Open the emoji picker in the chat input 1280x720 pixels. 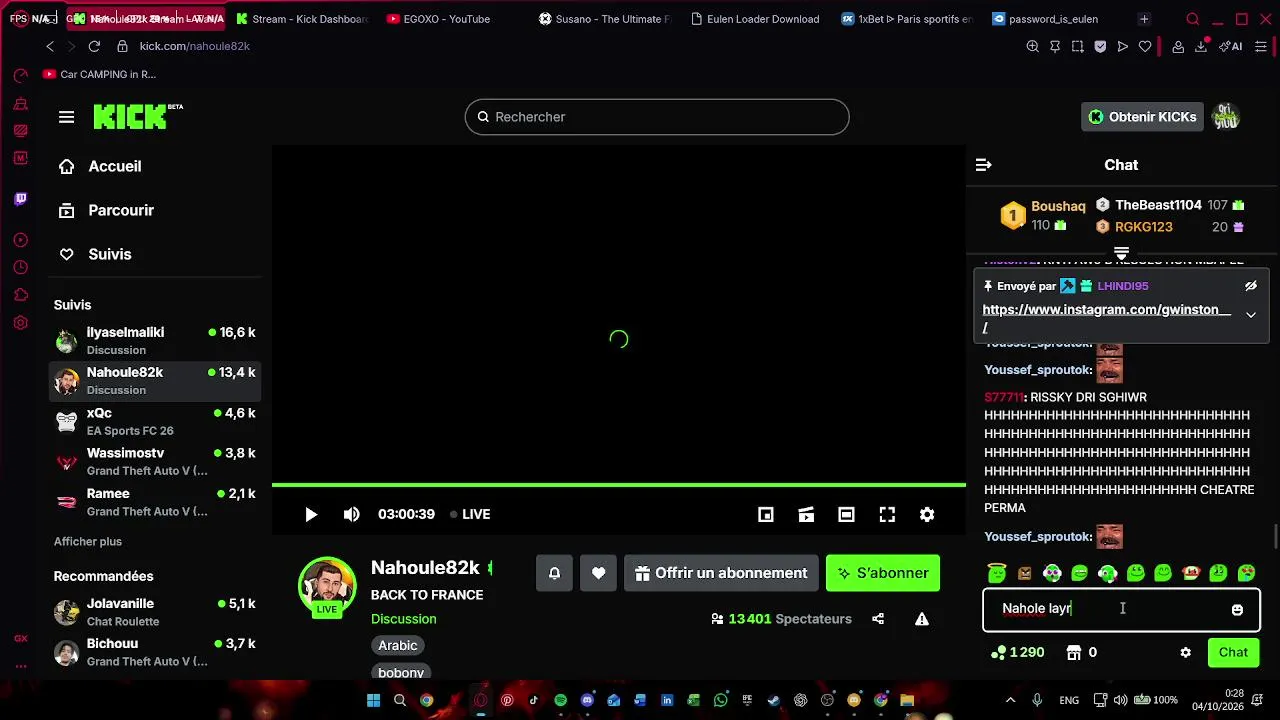click(x=1237, y=609)
